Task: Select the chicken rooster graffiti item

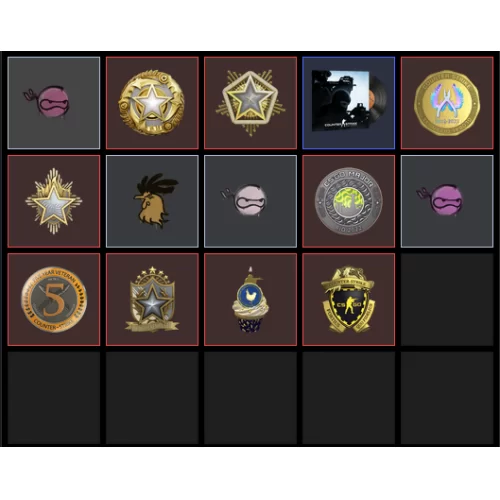Action: [x=152, y=201]
